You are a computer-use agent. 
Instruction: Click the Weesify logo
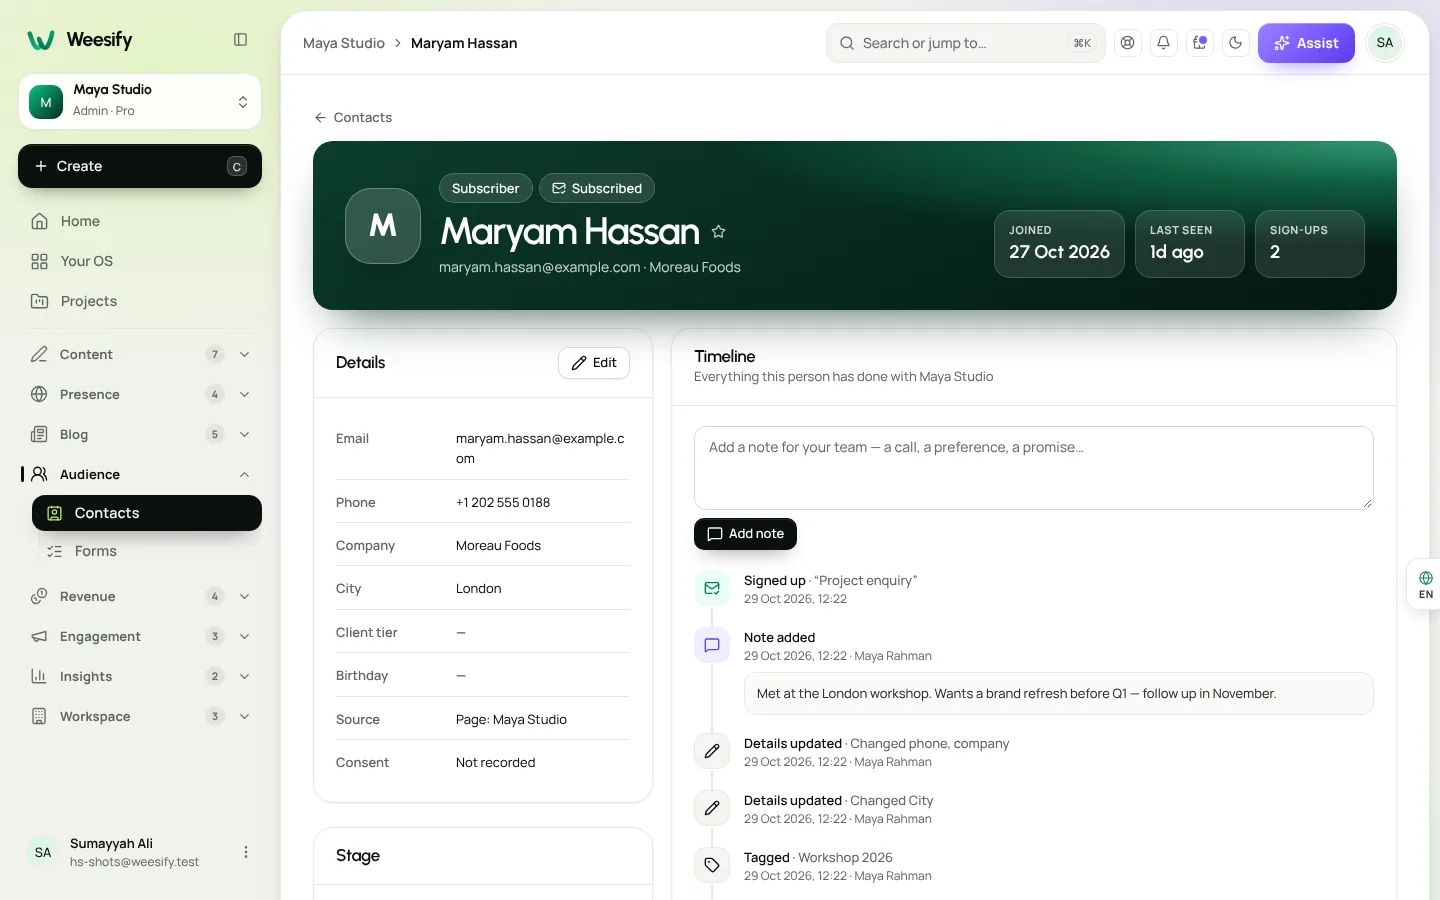click(x=80, y=40)
